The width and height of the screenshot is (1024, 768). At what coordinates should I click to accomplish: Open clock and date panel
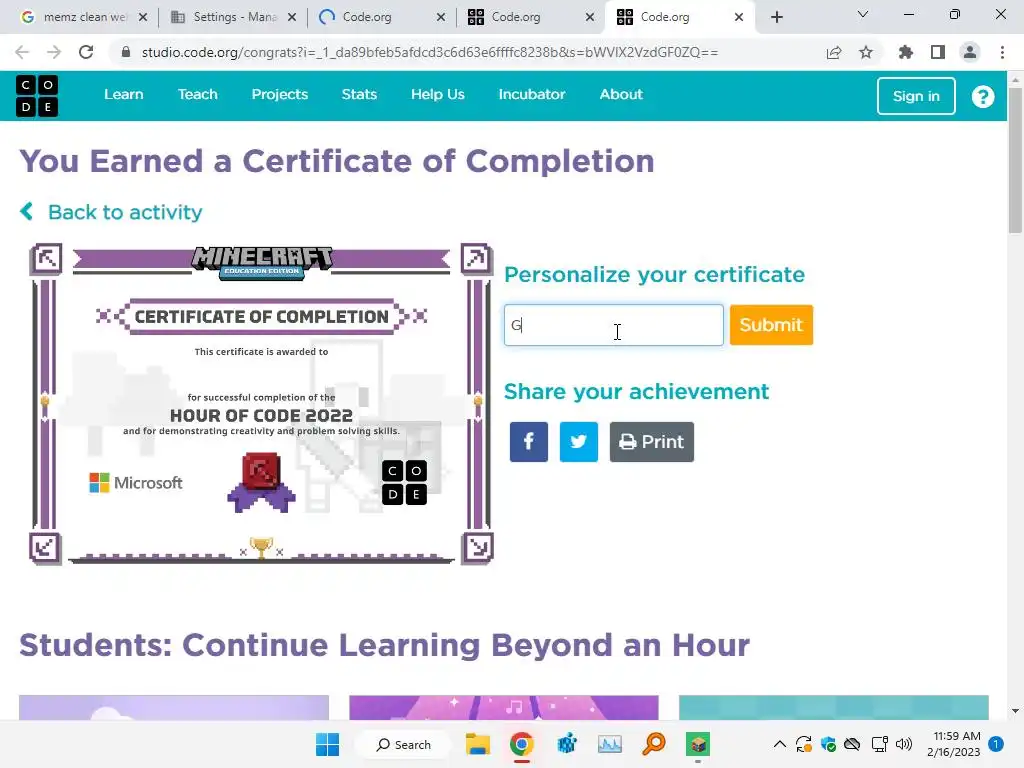tap(953, 744)
